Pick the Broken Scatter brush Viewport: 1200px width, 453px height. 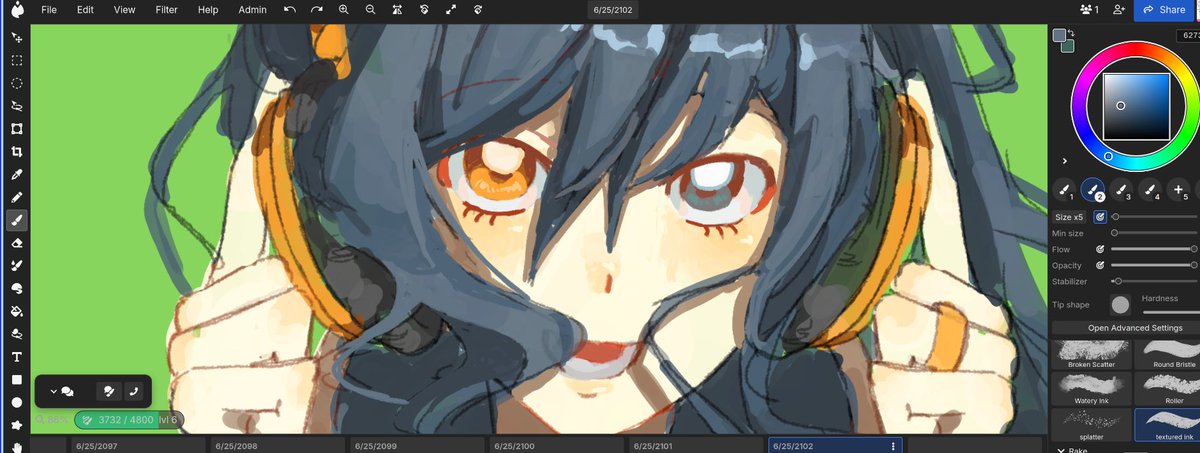(x=1091, y=354)
